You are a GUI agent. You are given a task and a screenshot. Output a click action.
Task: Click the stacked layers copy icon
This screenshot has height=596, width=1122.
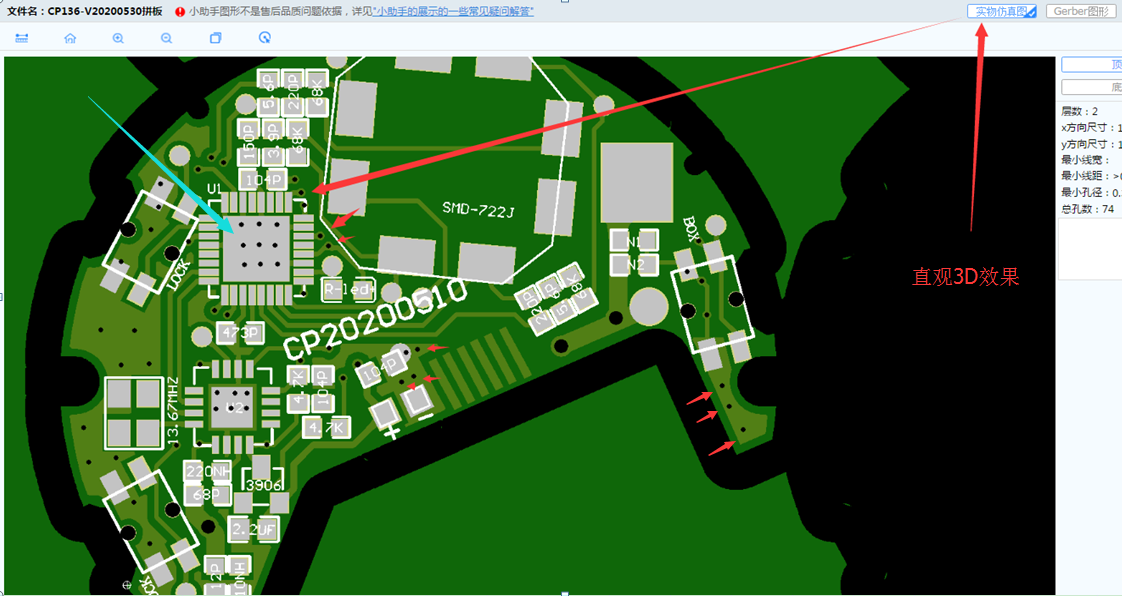pos(215,38)
